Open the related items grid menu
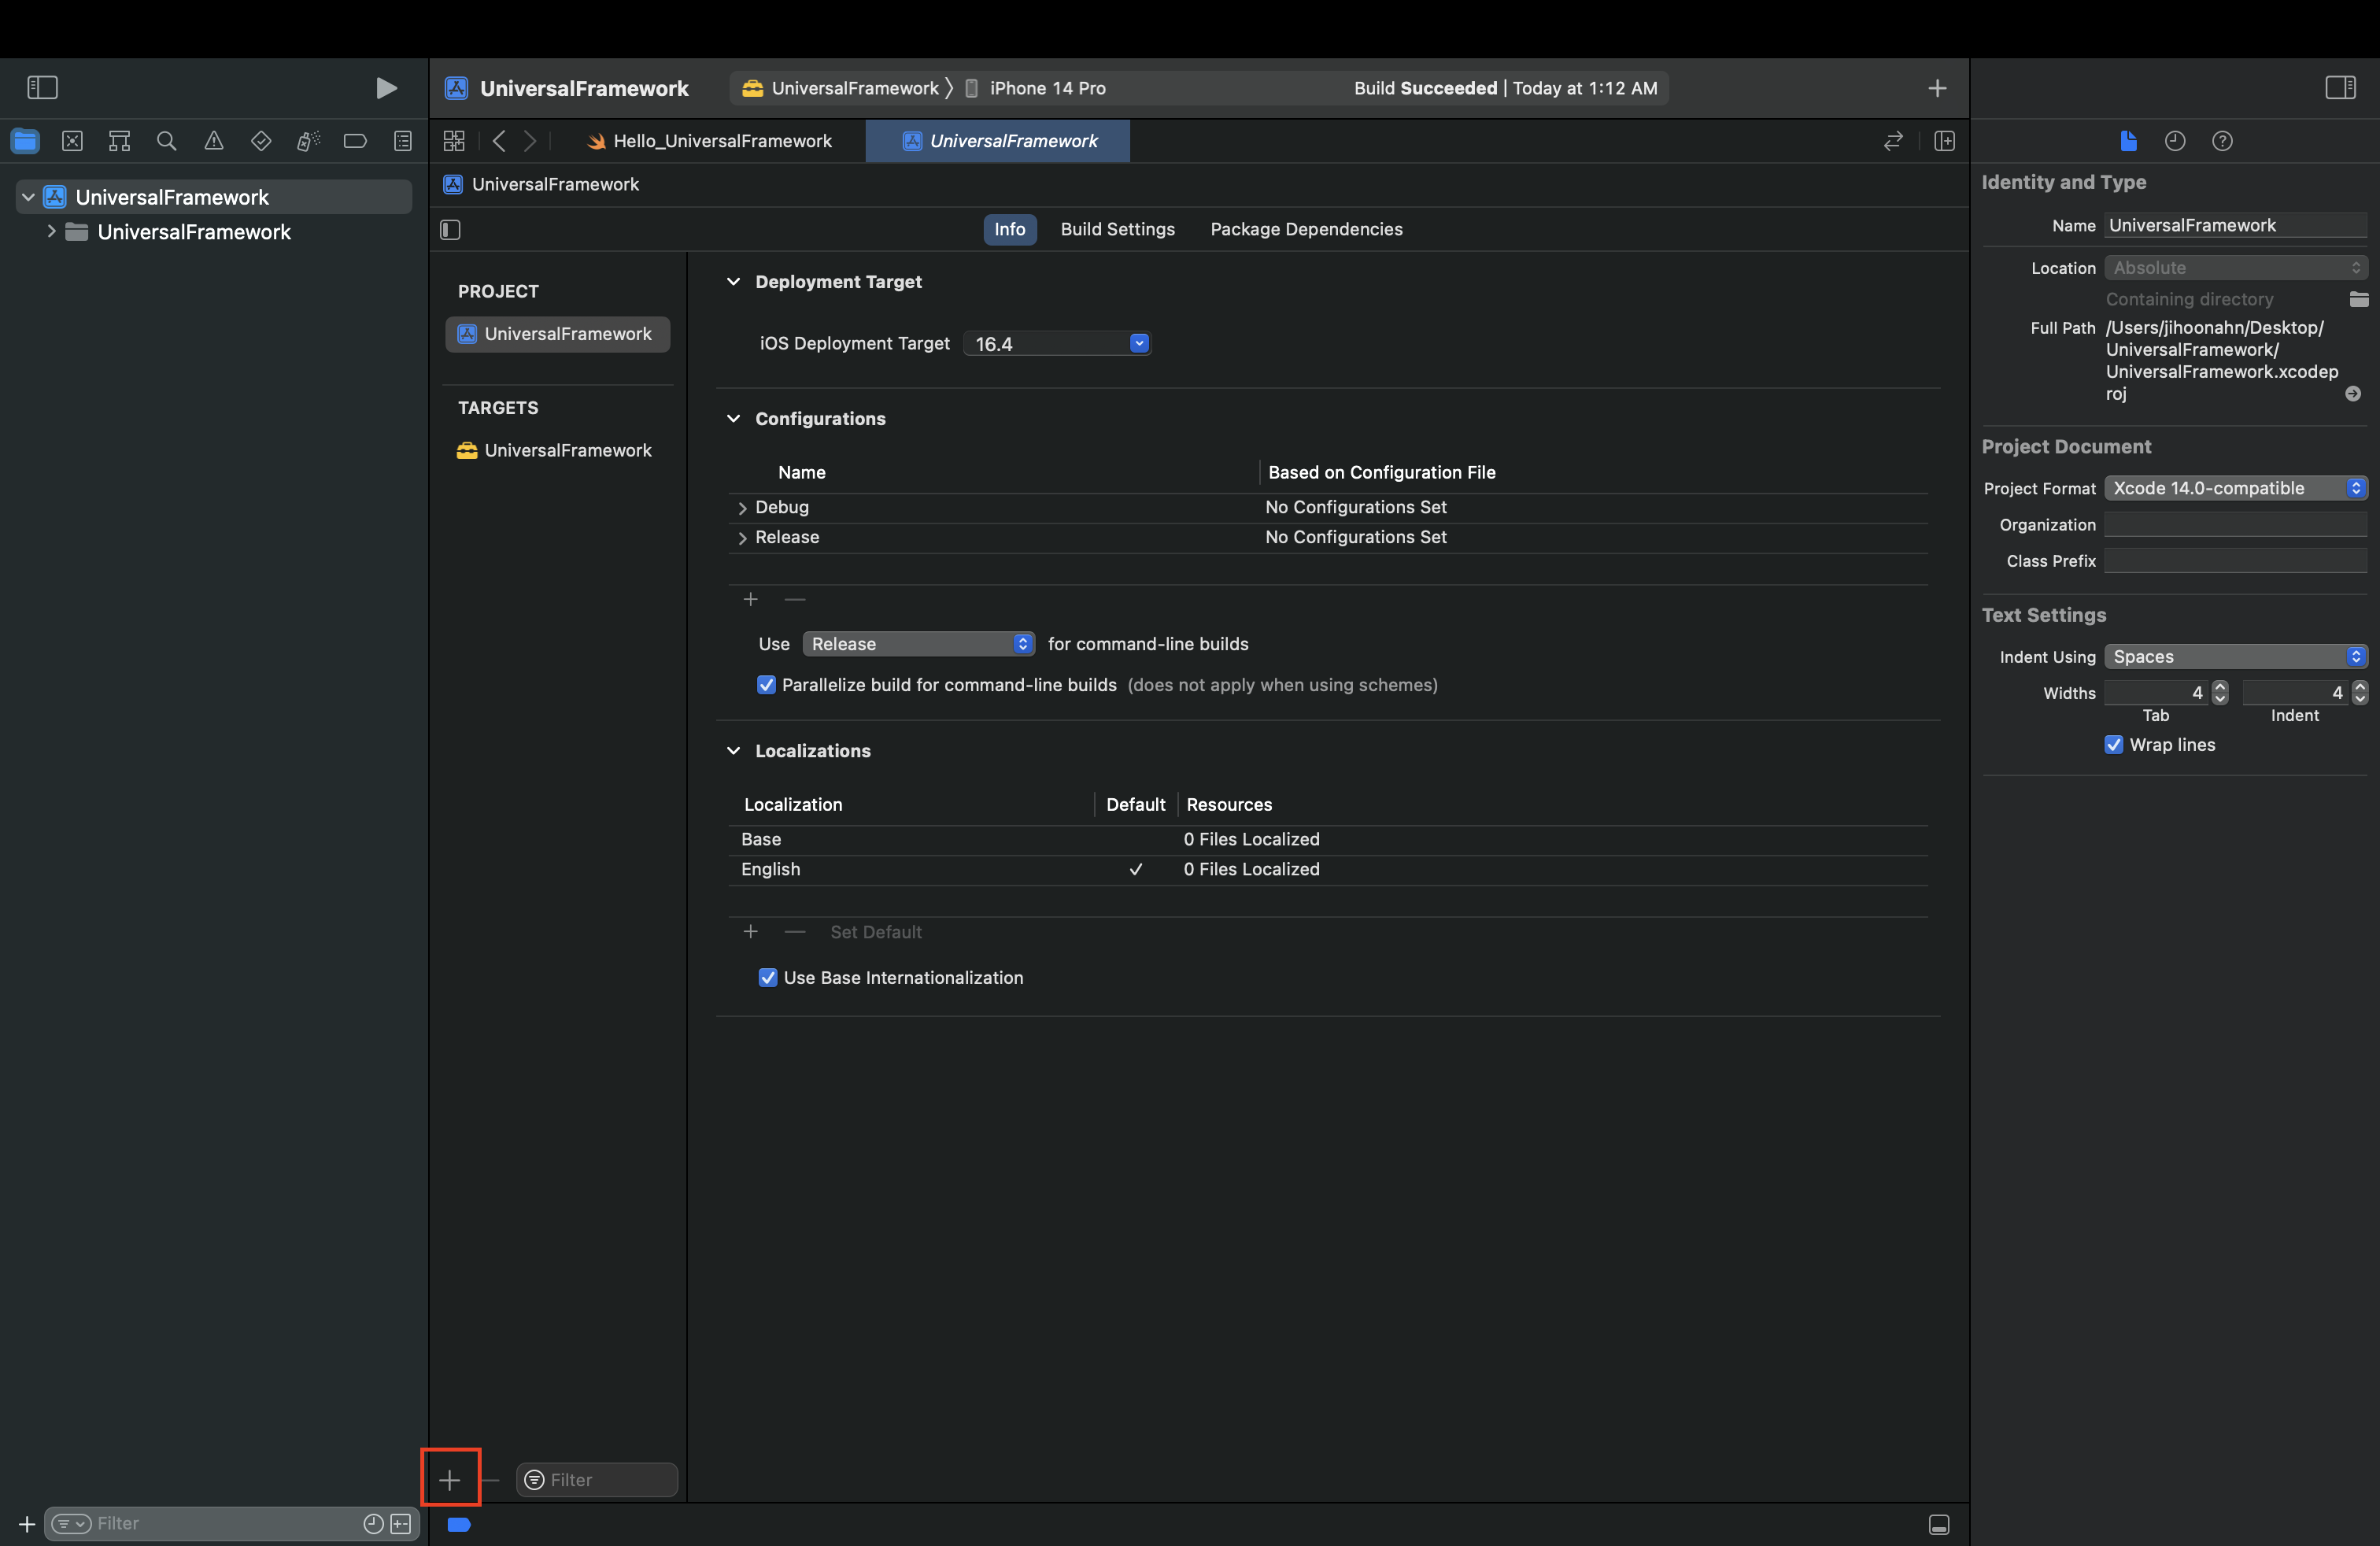Image resolution: width=2380 pixels, height=1546 pixels. 454,141
